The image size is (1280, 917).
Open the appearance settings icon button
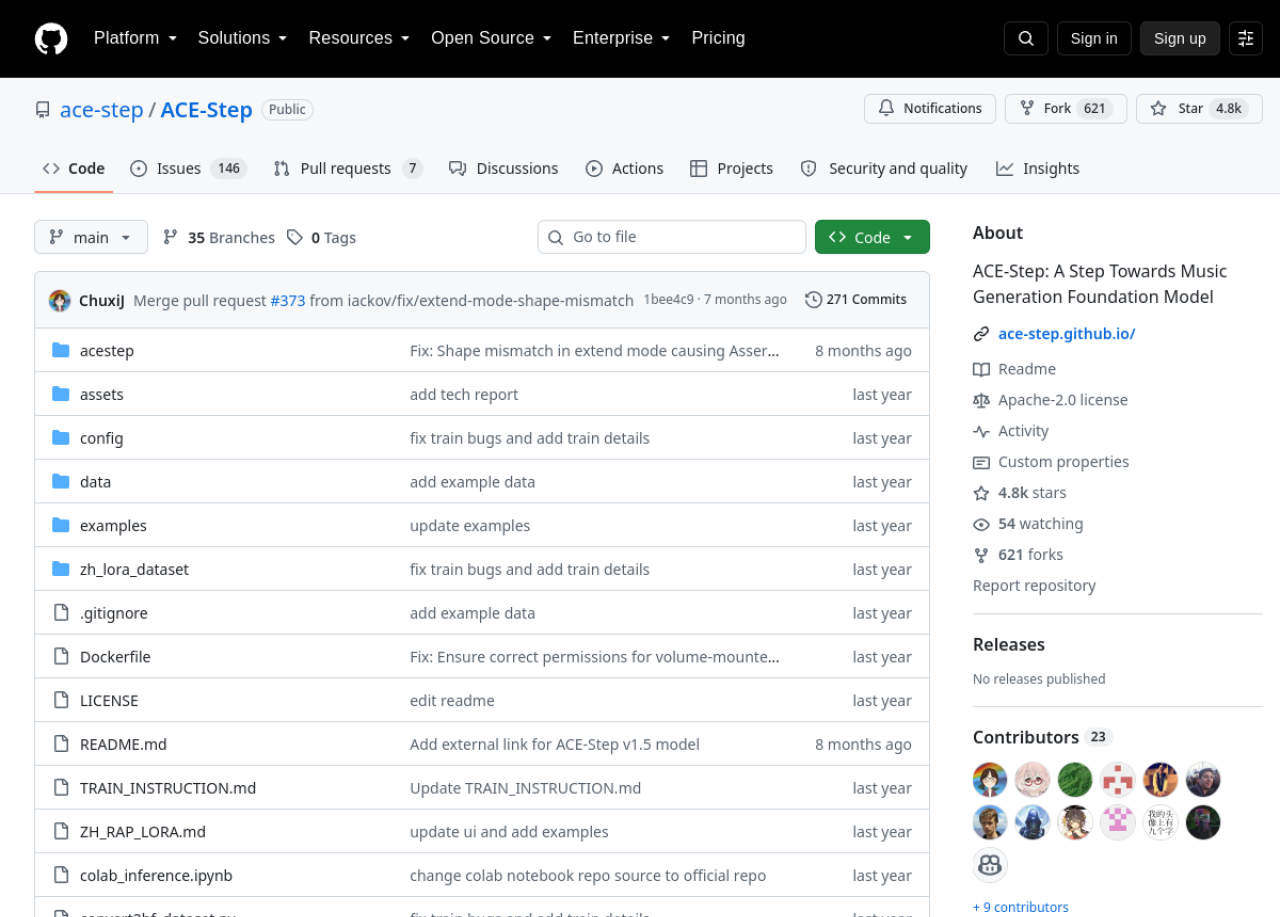point(1246,38)
